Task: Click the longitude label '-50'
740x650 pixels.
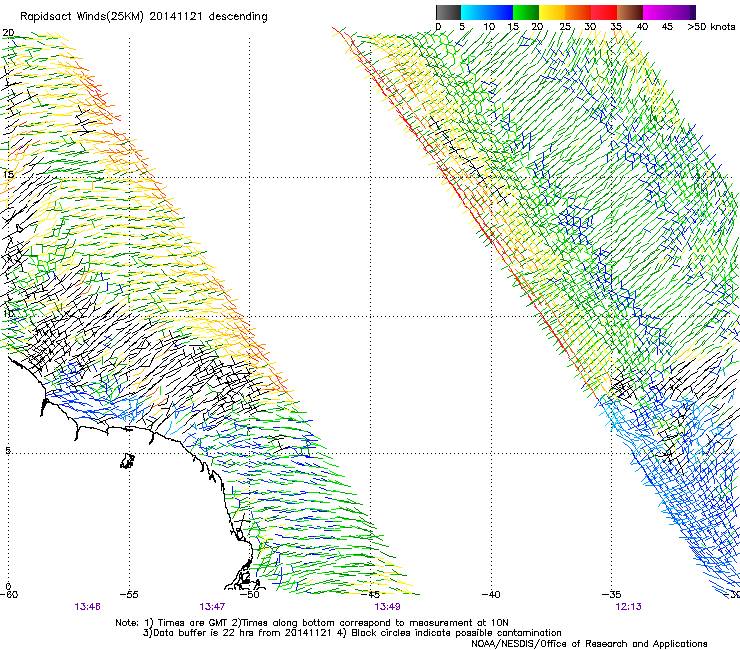Action: (250, 594)
